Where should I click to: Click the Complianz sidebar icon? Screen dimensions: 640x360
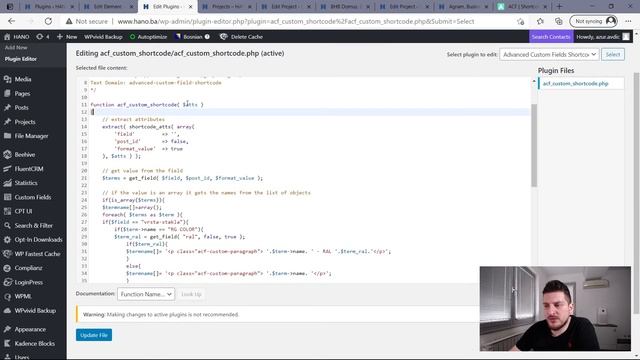7,268
